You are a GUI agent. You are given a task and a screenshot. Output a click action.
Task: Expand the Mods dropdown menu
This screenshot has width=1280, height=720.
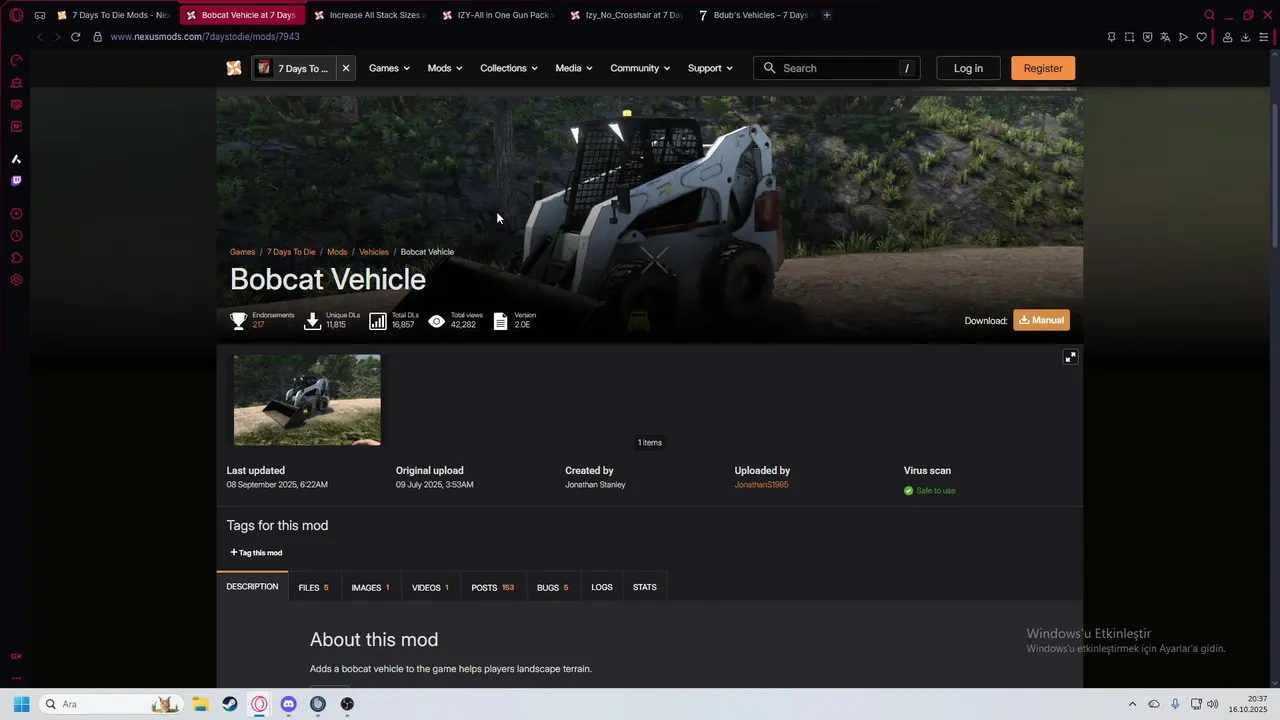[445, 68]
